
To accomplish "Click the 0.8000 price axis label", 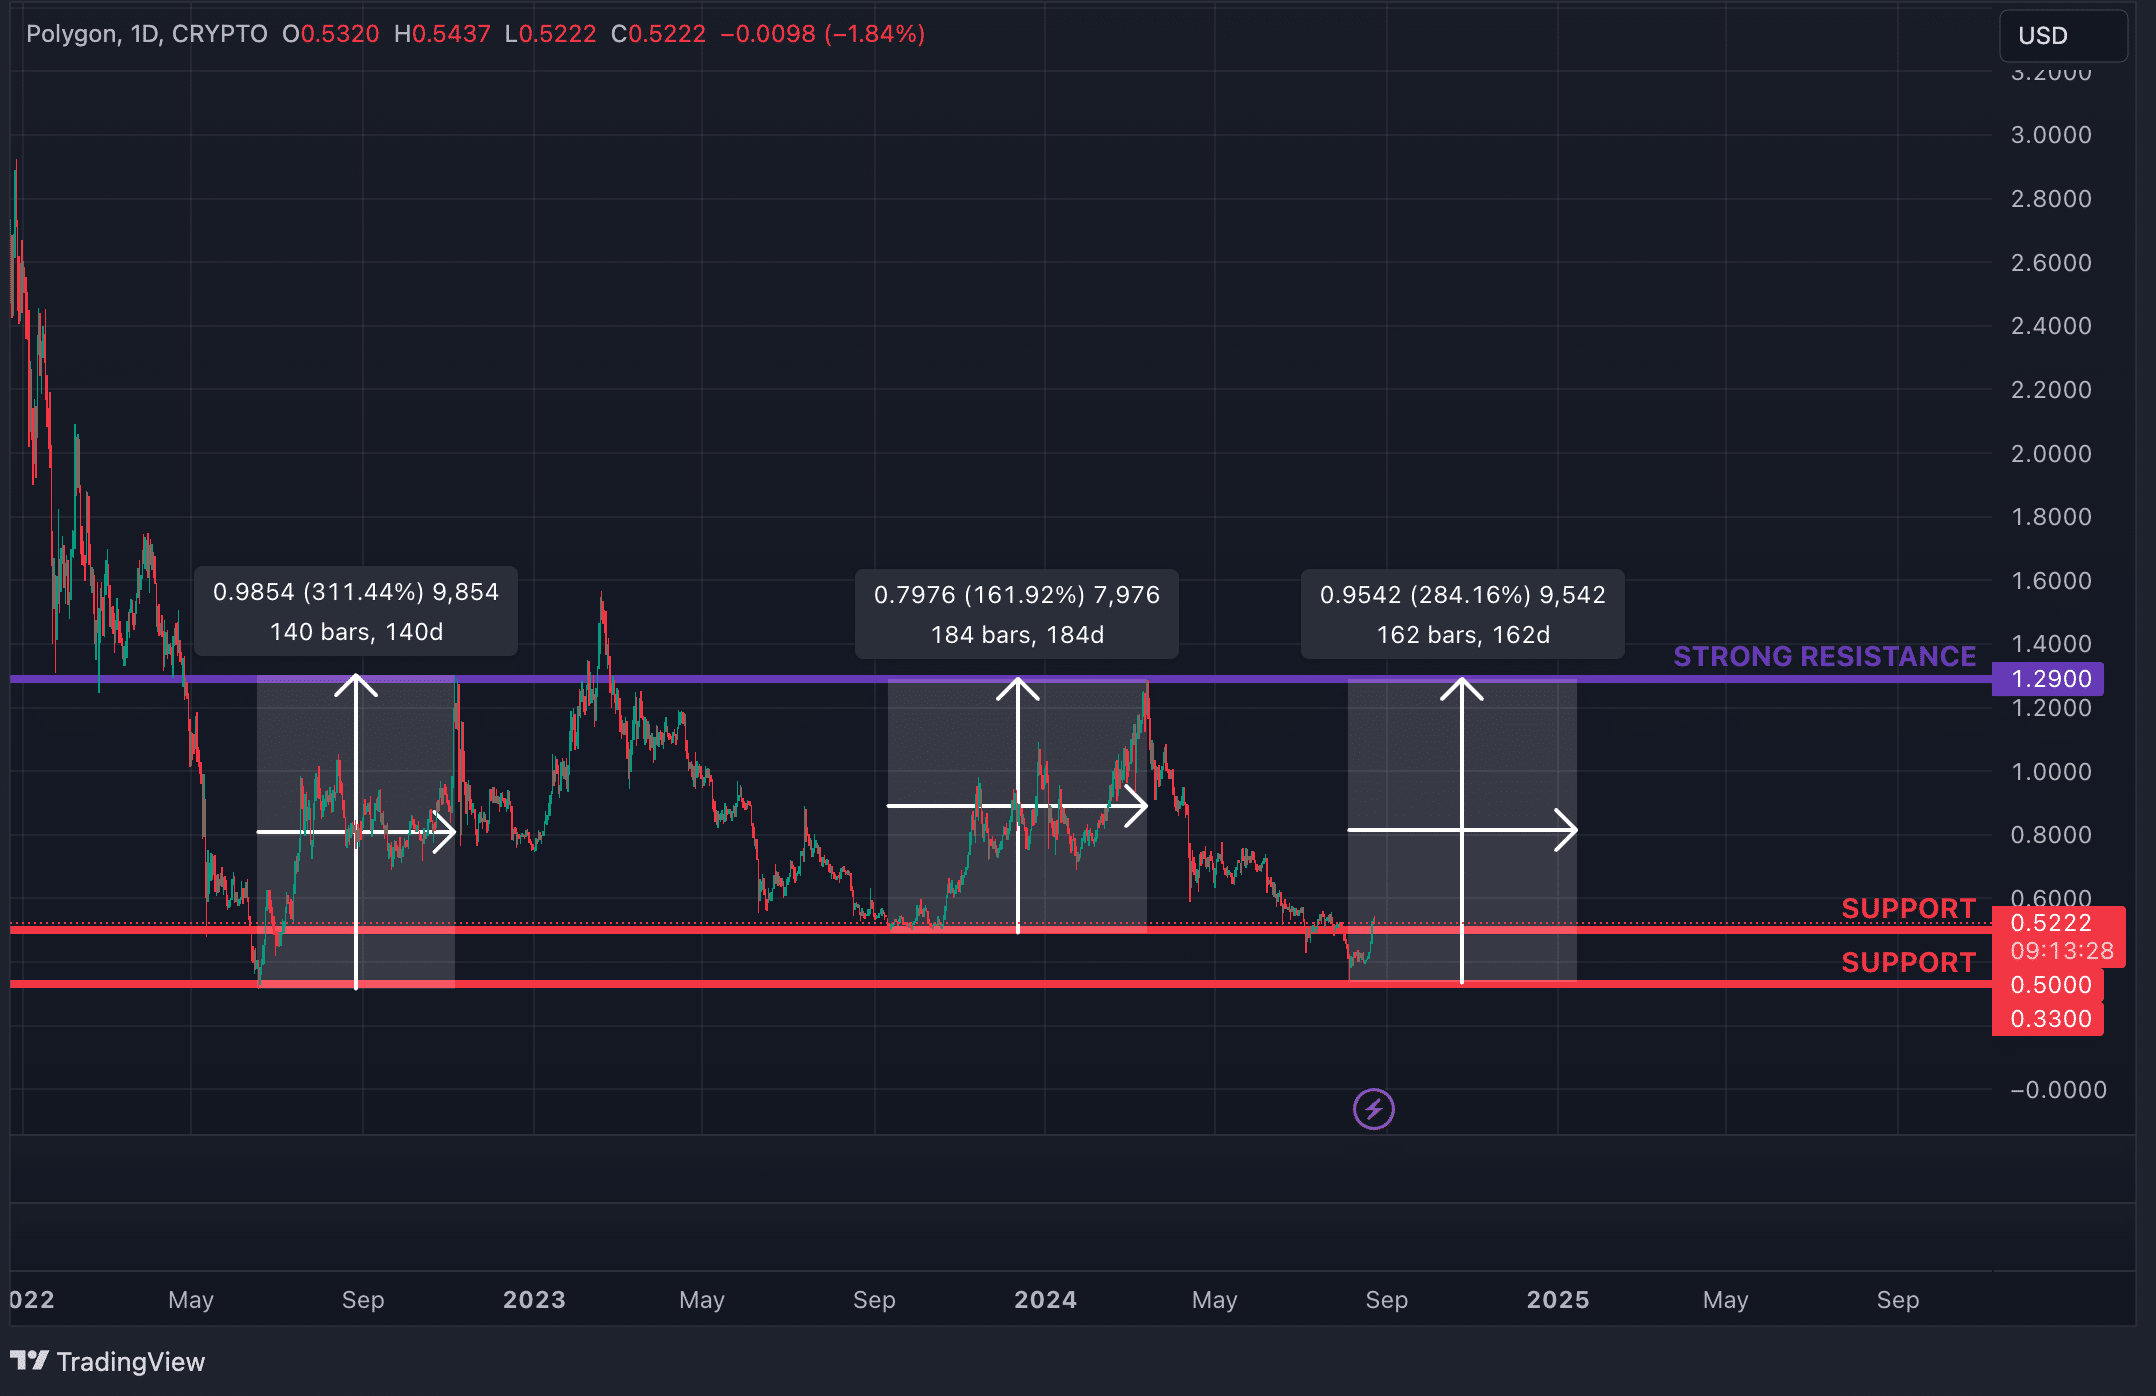I will point(2051,835).
